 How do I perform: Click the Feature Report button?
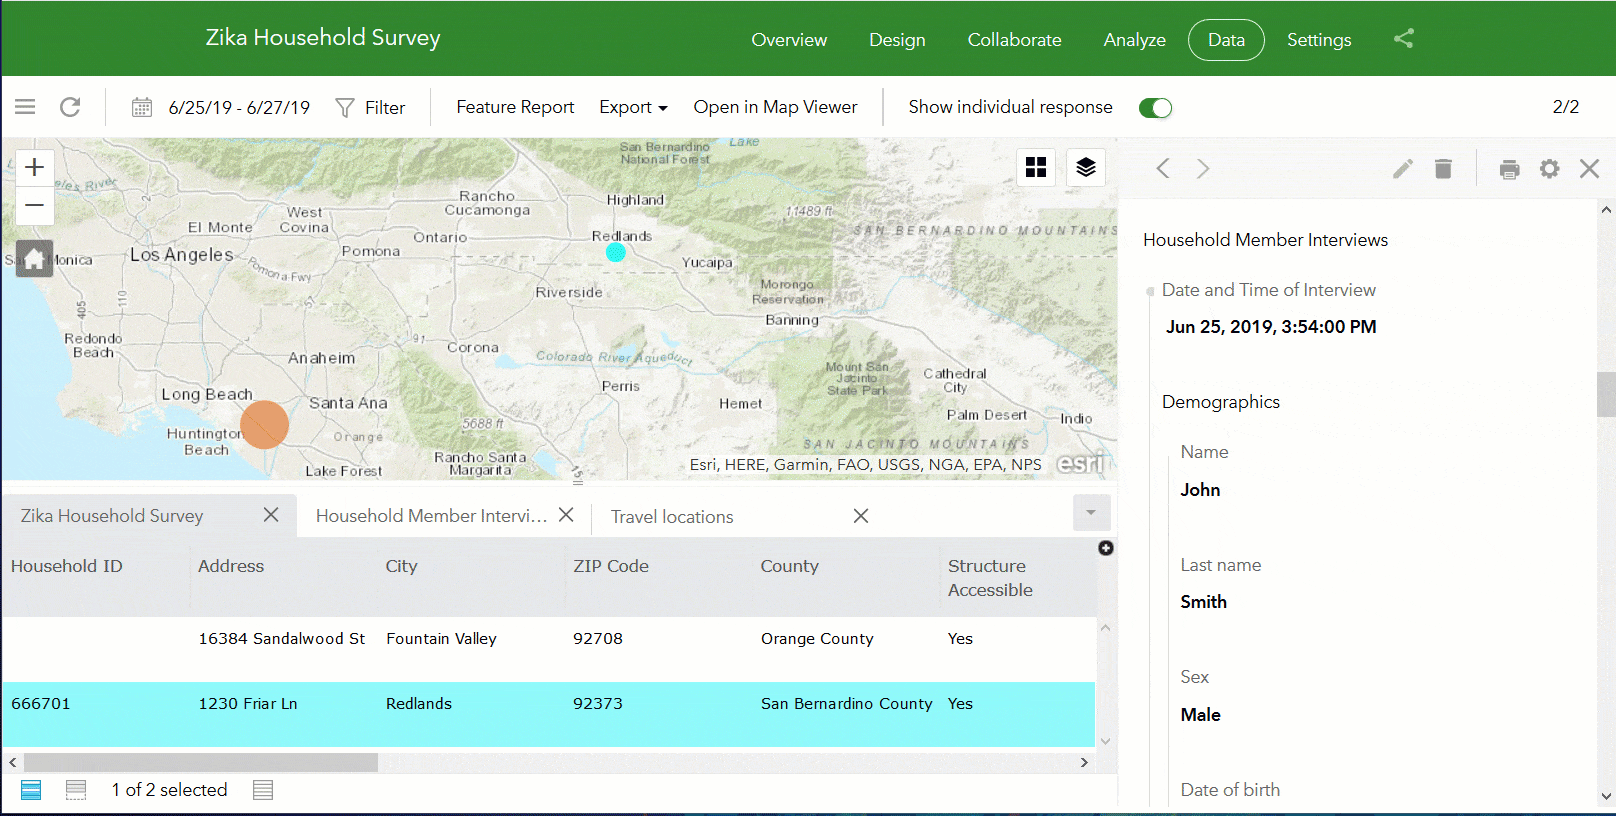tap(515, 107)
